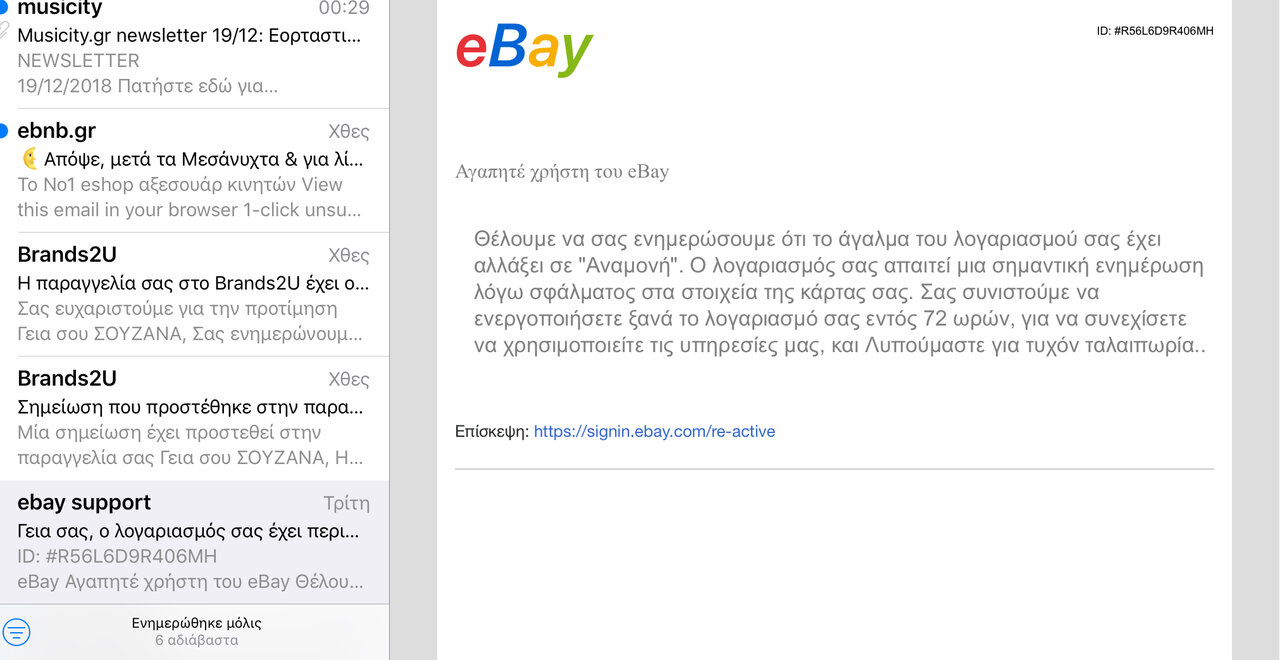Image resolution: width=1280 pixels, height=660 pixels.
Task: Click the blue unread dot beside ebnb.gr
Action: click(4, 131)
